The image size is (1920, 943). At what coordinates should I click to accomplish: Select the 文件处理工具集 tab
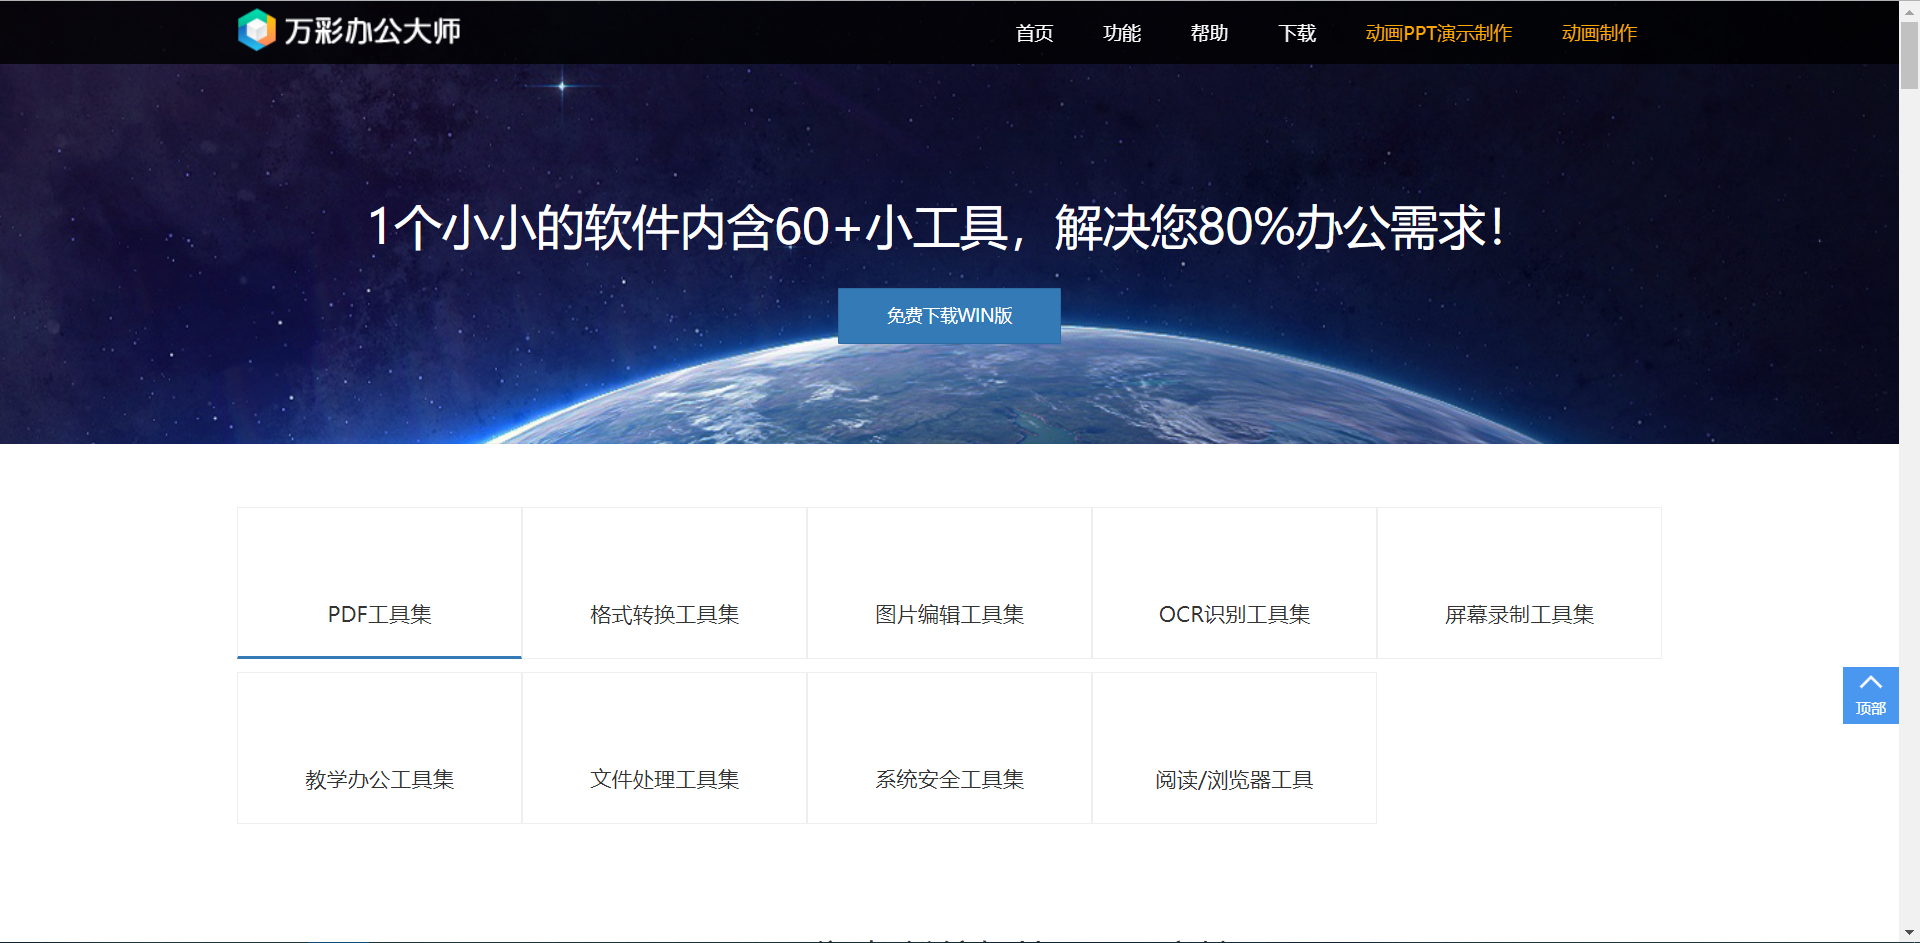[664, 748]
